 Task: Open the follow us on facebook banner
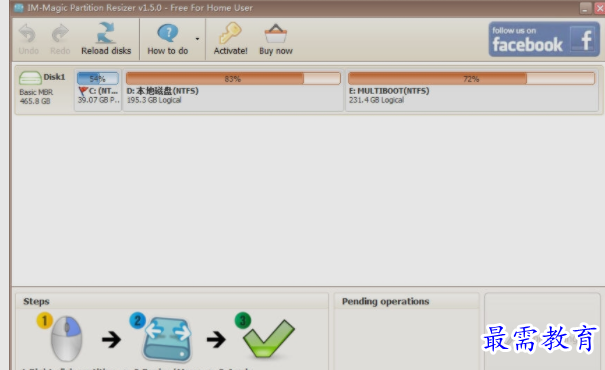[x=544, y=39]
